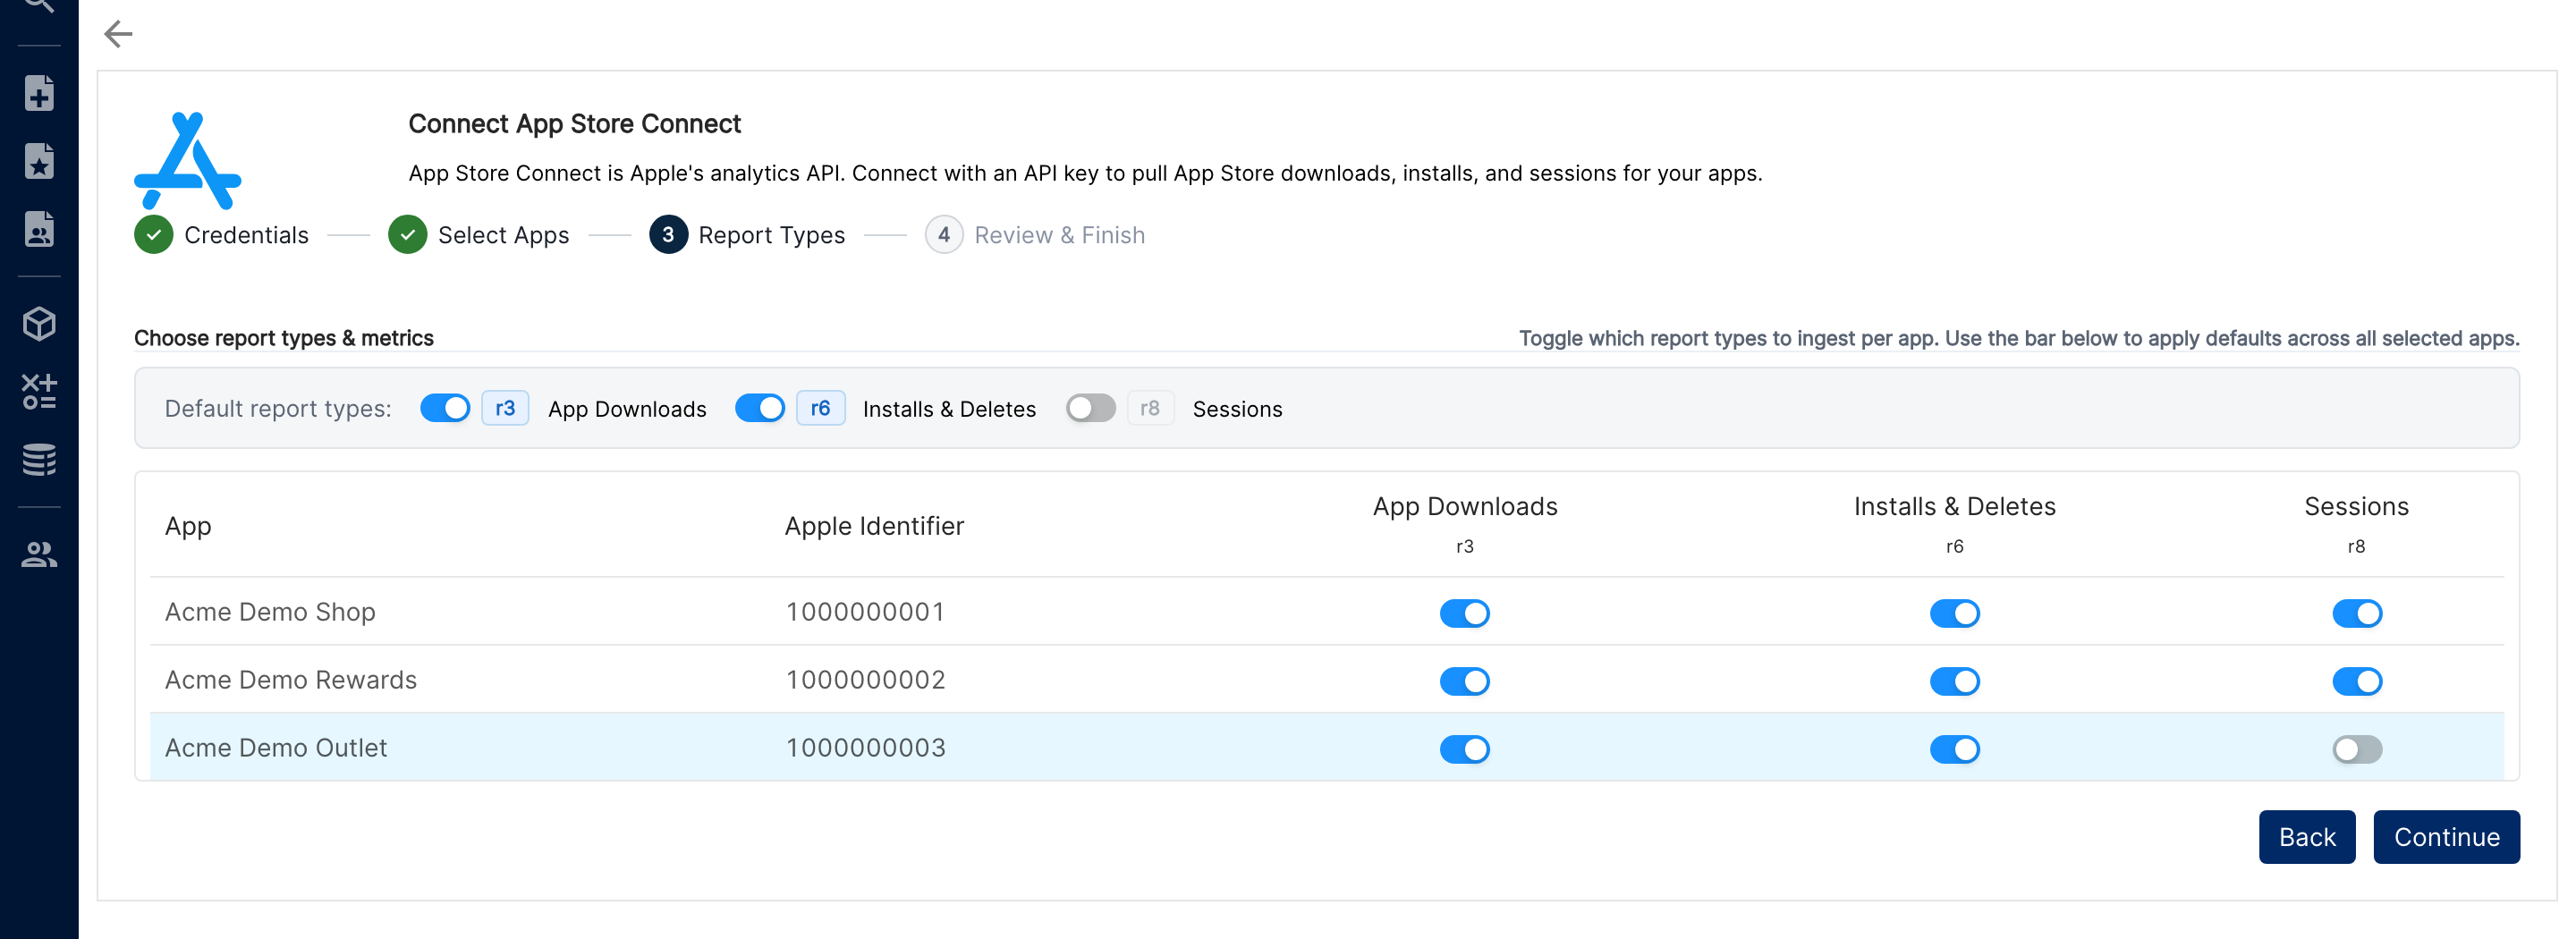Toggle Sessions for Acme Demo Shop

click(x=2357, y=613)
